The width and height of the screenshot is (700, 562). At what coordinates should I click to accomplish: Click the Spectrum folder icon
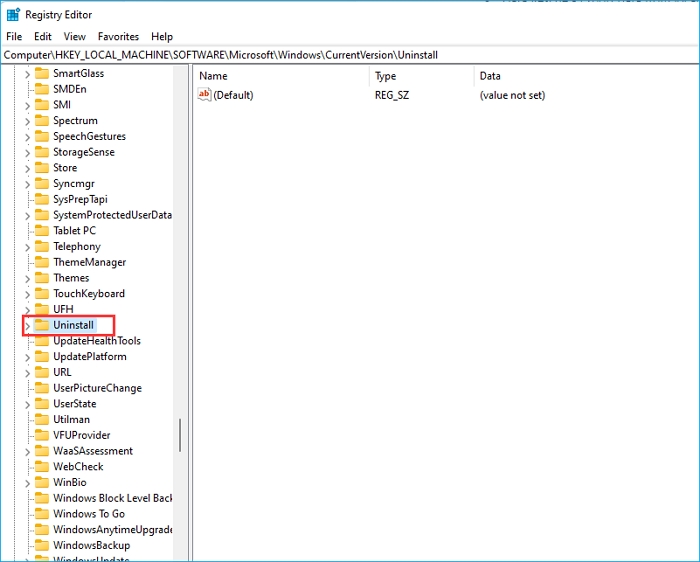pyautogui.click(x=42, y=120)
